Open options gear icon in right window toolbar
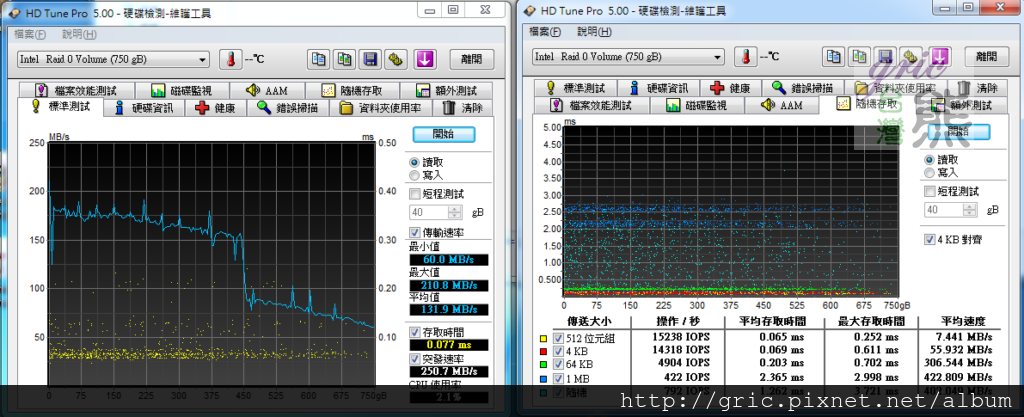Image resolution: width=1024 pixels, height=417 pixels. pyautogui.click(x=910, y=57)
